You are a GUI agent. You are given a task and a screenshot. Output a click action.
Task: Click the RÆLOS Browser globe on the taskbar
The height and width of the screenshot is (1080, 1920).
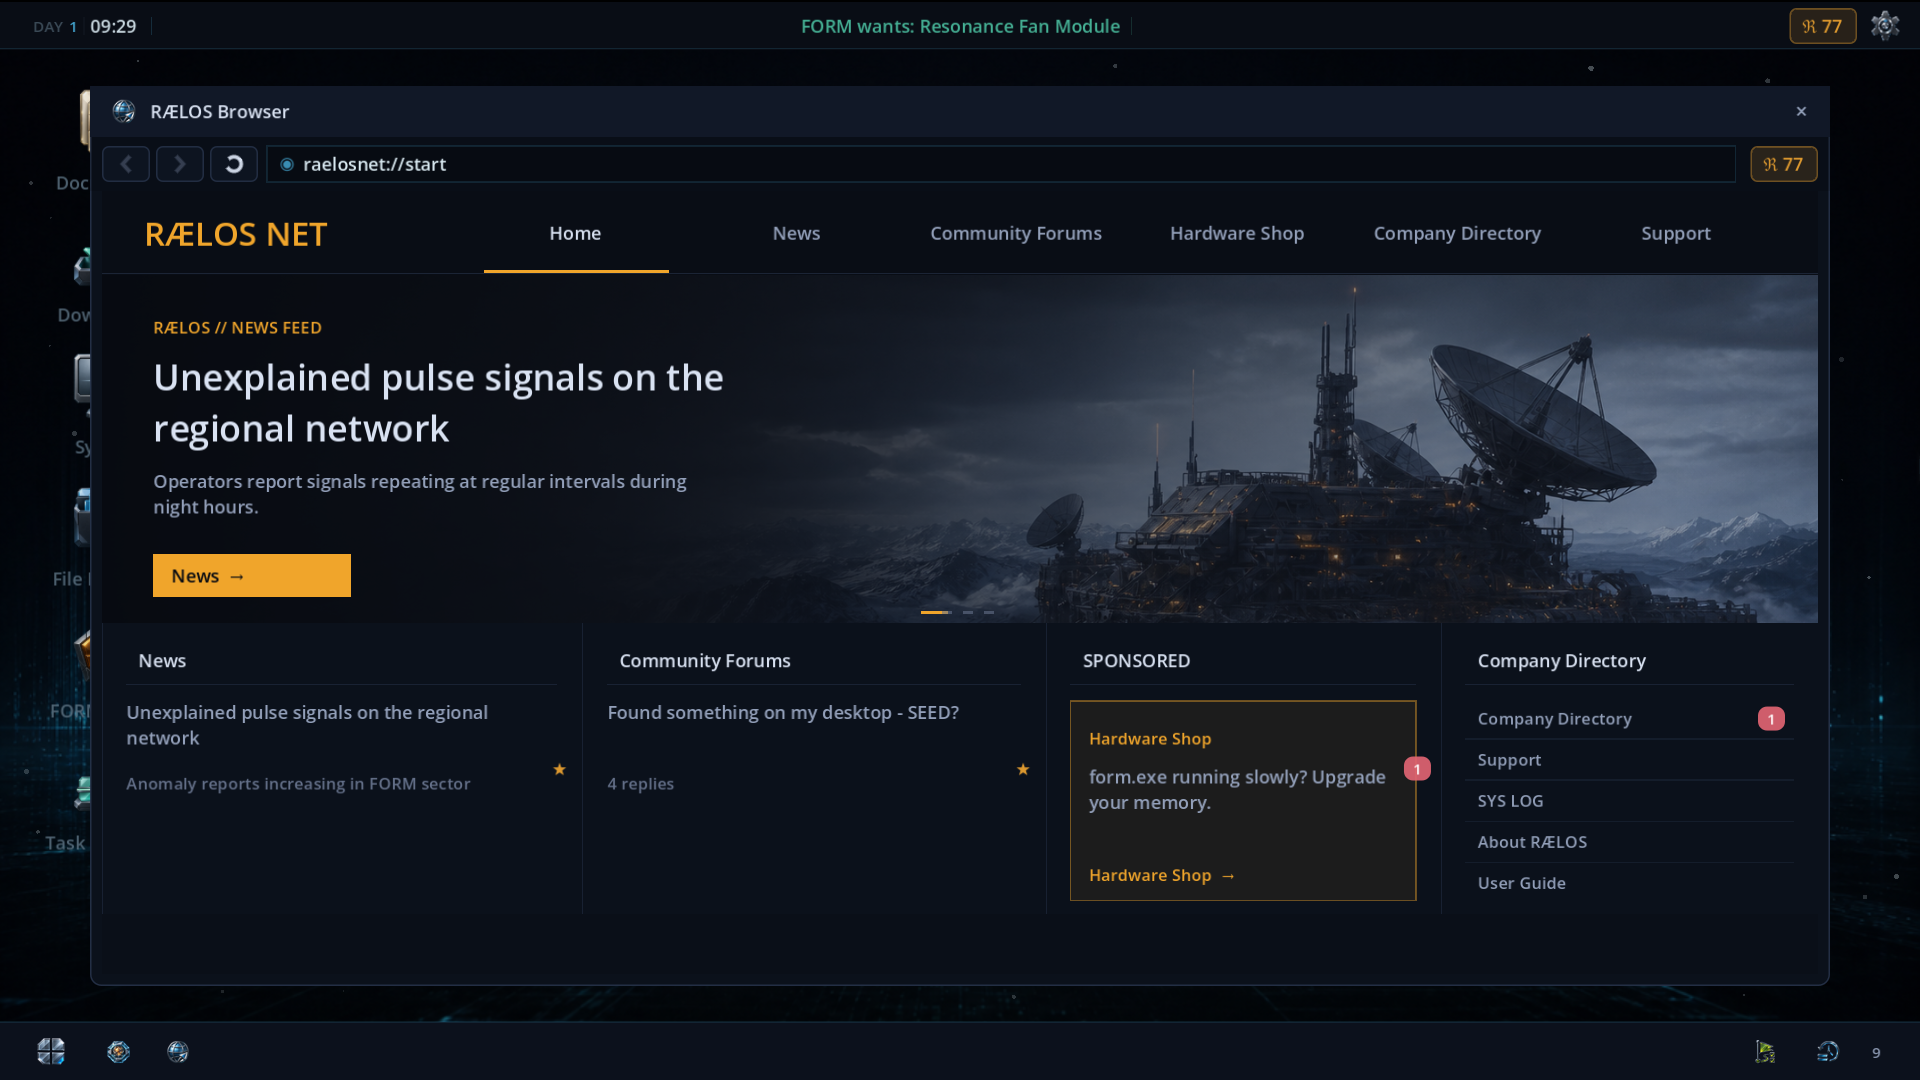pos(178,1051)
